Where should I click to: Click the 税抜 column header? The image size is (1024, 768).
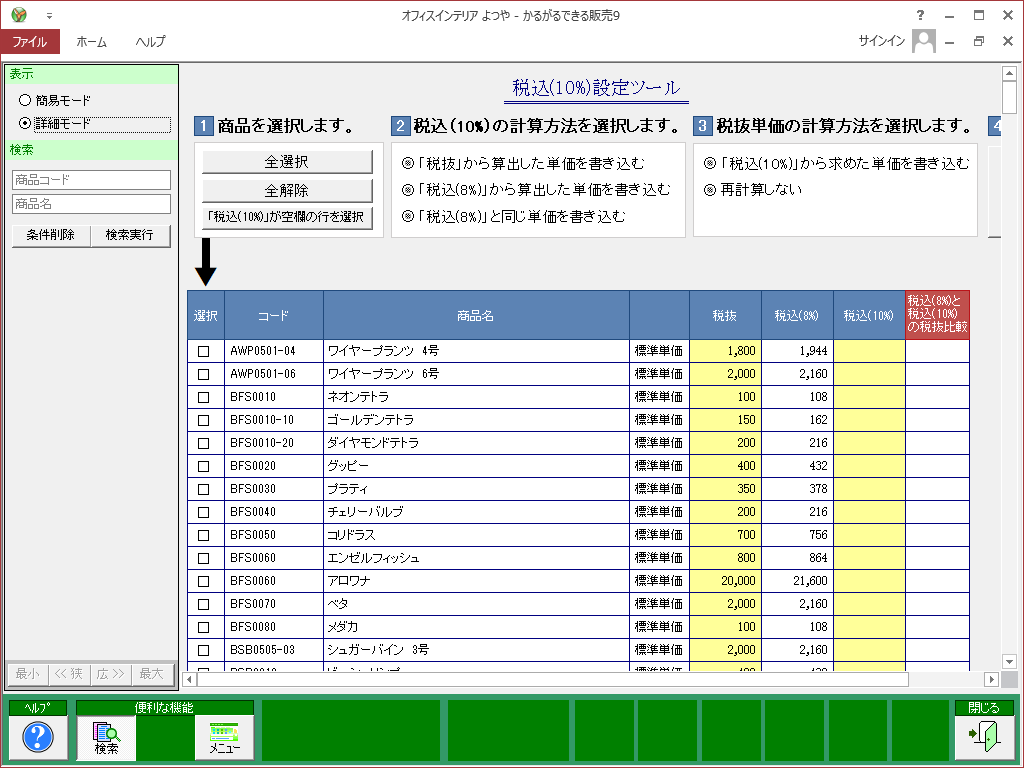pyautogui.click(x=725, y=315)
